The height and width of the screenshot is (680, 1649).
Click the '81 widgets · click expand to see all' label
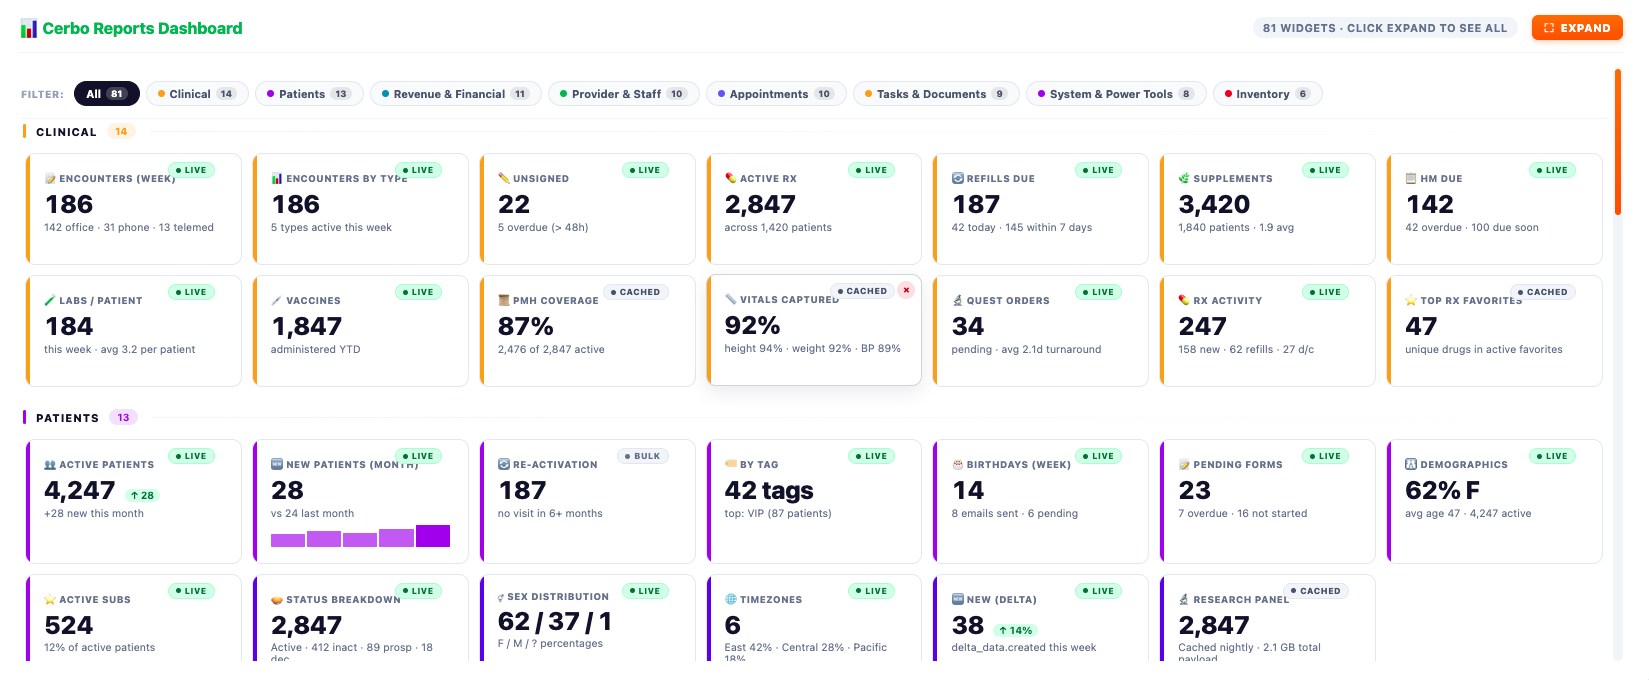tap(1384, 28)
